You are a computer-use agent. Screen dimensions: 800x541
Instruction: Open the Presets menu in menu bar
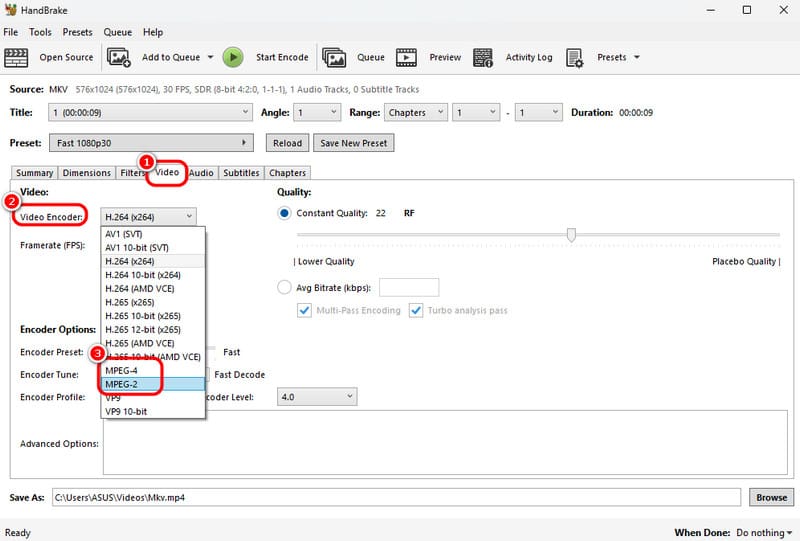(78, 32)
